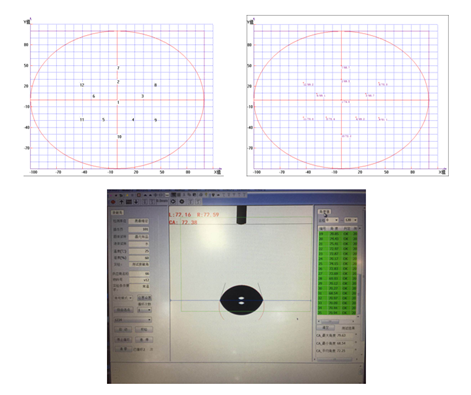Click the tab button atop right results panel
Screen dimensions: 471x395
click(325, 212)
